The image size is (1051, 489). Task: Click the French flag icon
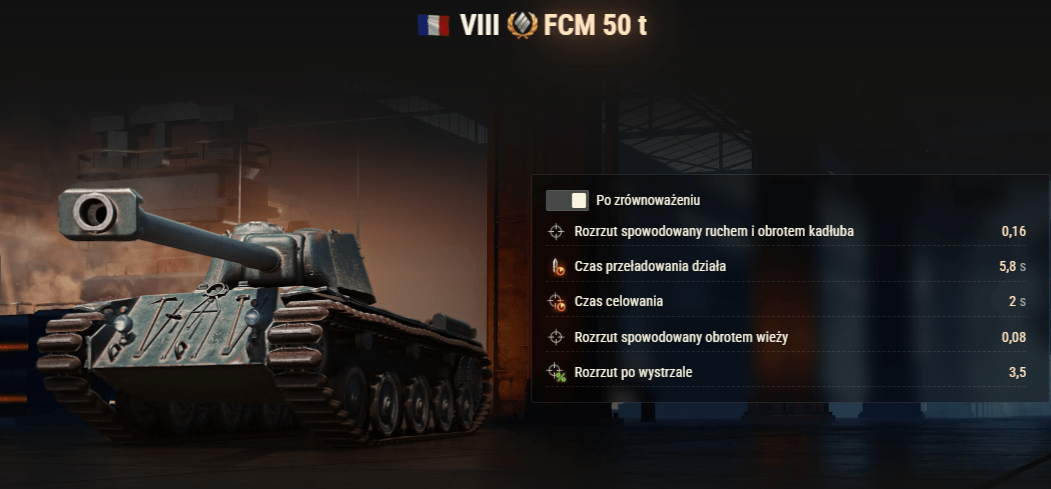tap(433, 25)
